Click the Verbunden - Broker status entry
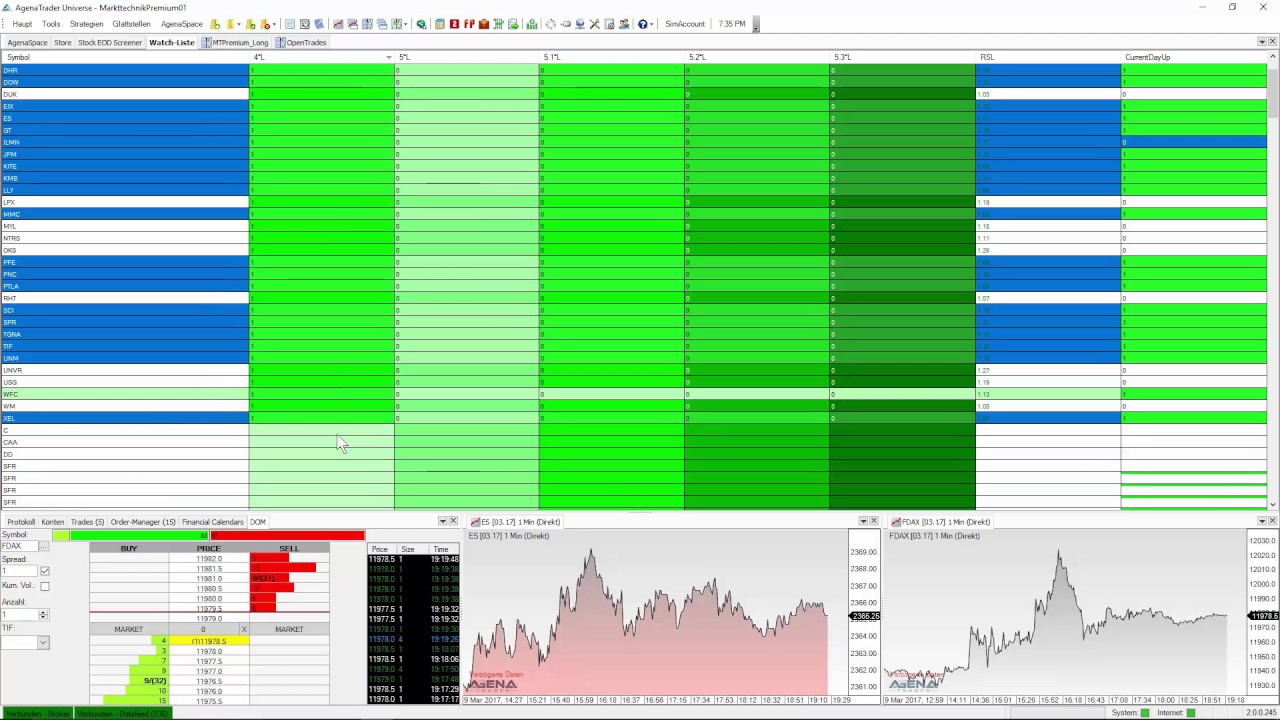Screen dimensions: 1280x720 pos(37,713)
